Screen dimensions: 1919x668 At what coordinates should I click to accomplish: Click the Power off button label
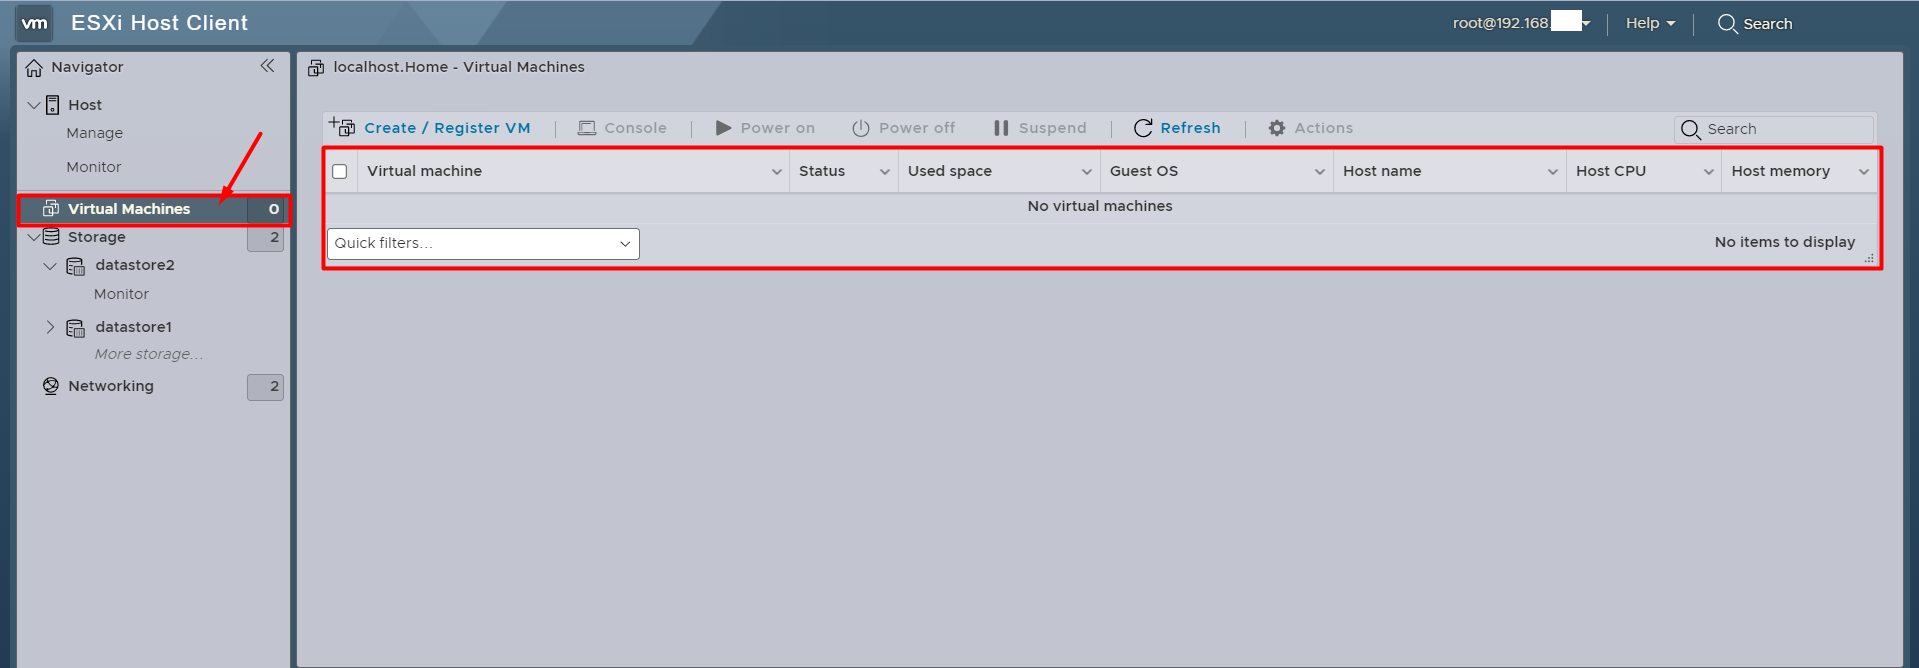point(917,128)
